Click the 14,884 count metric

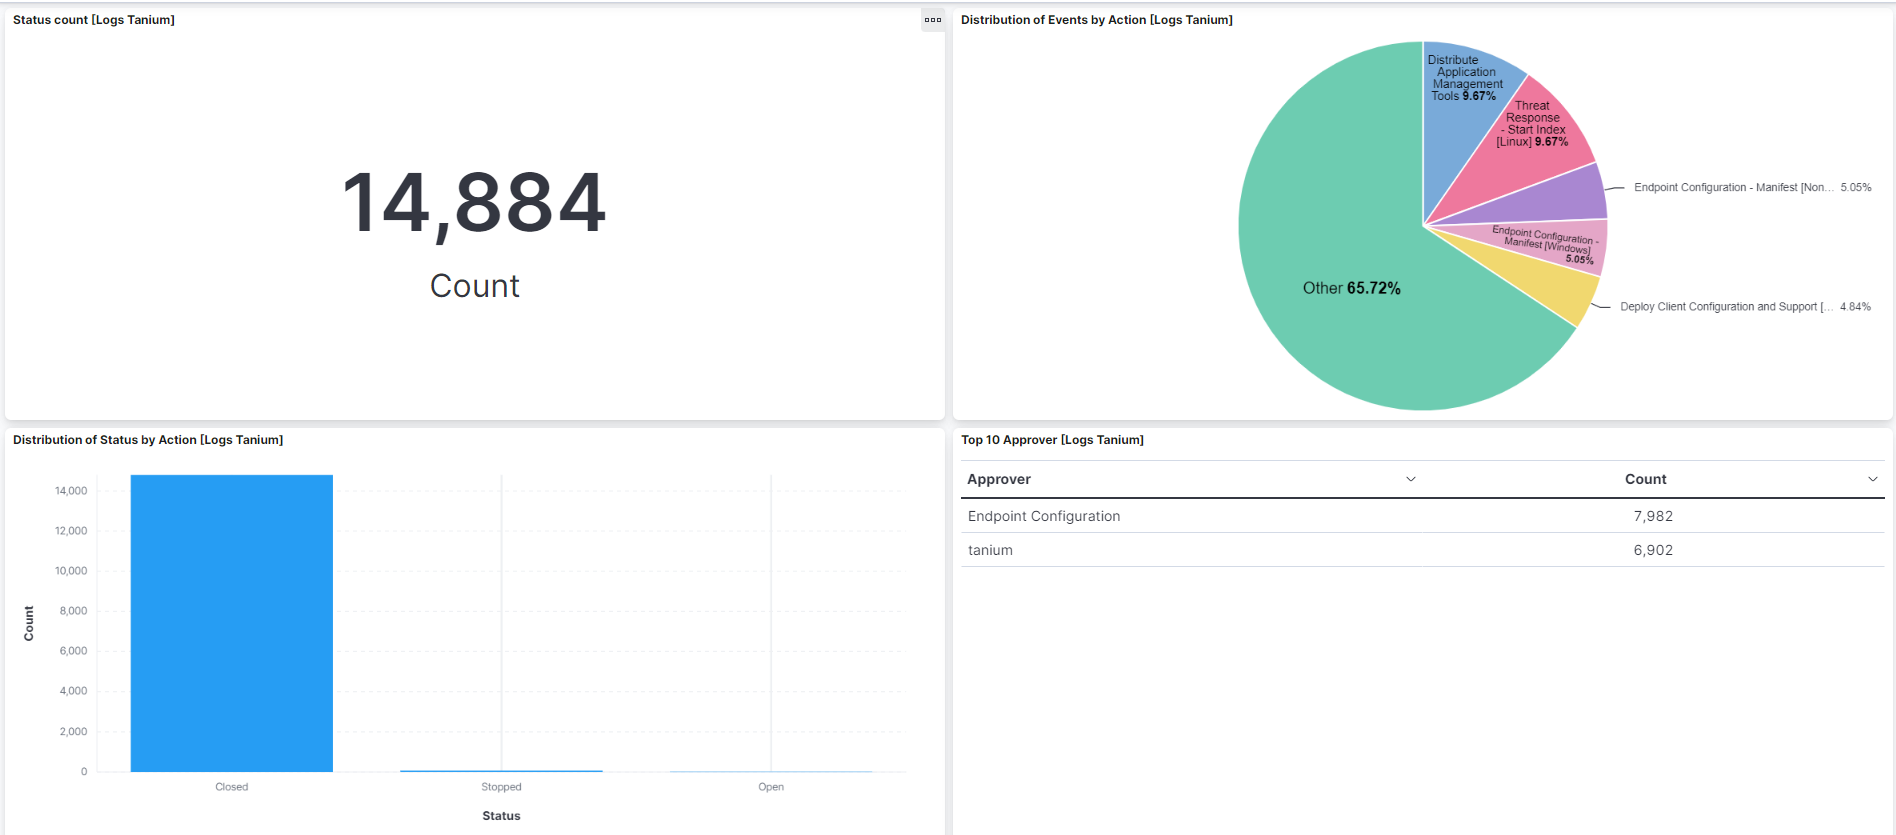[474, 203]
